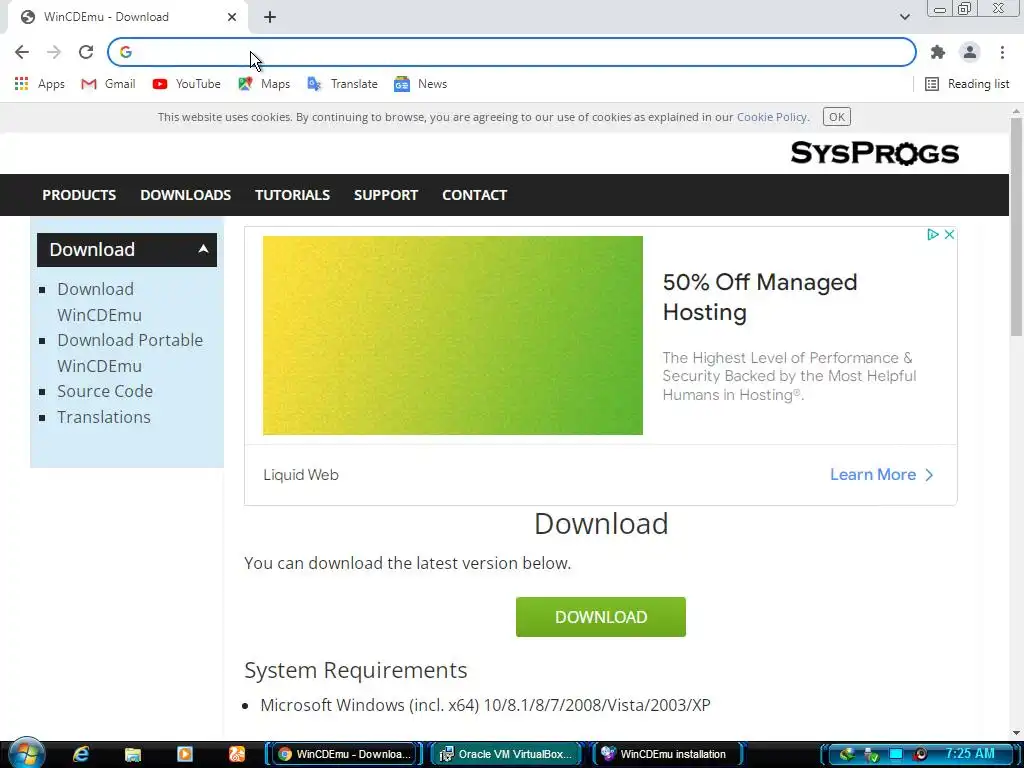Click the network tray icon
The height and width of the screenshot is (768, 1024).
(847, 754)
